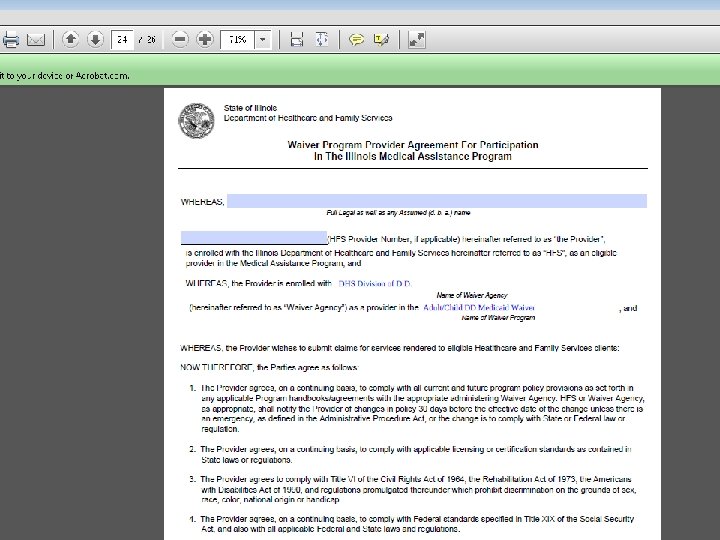Screen dimensions: 720x540
Task: Toggle read mode expand icon
Action: point(416,39)
